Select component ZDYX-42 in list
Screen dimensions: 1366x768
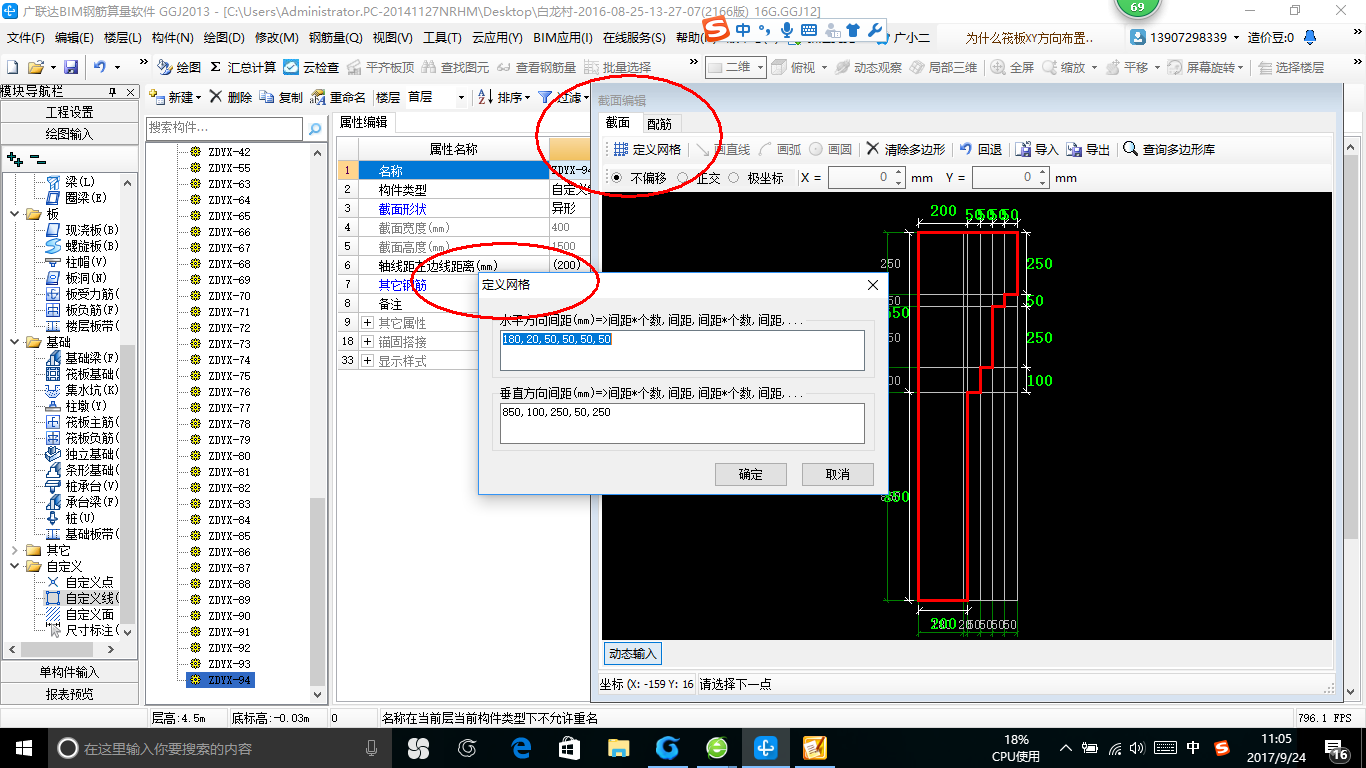pos(229,152)
